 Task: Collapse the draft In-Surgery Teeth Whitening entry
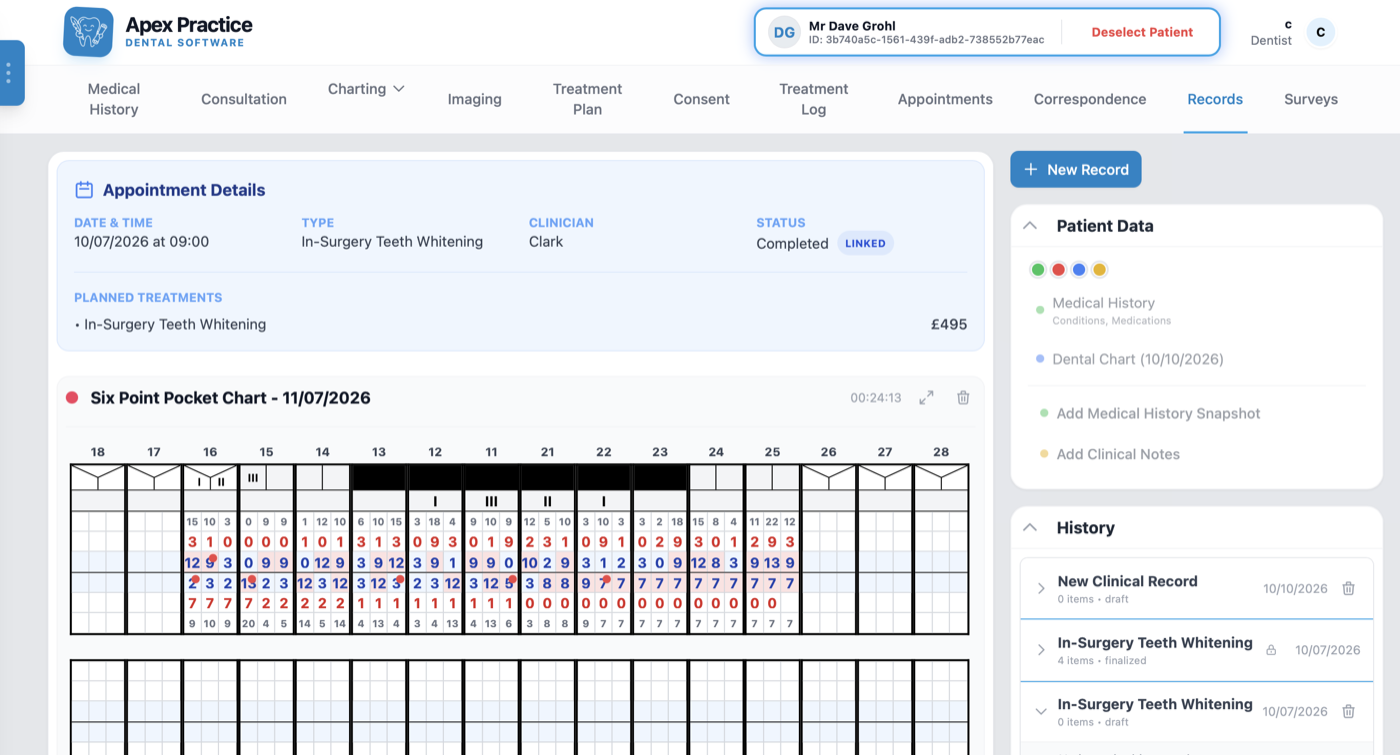coord(1041,711)
